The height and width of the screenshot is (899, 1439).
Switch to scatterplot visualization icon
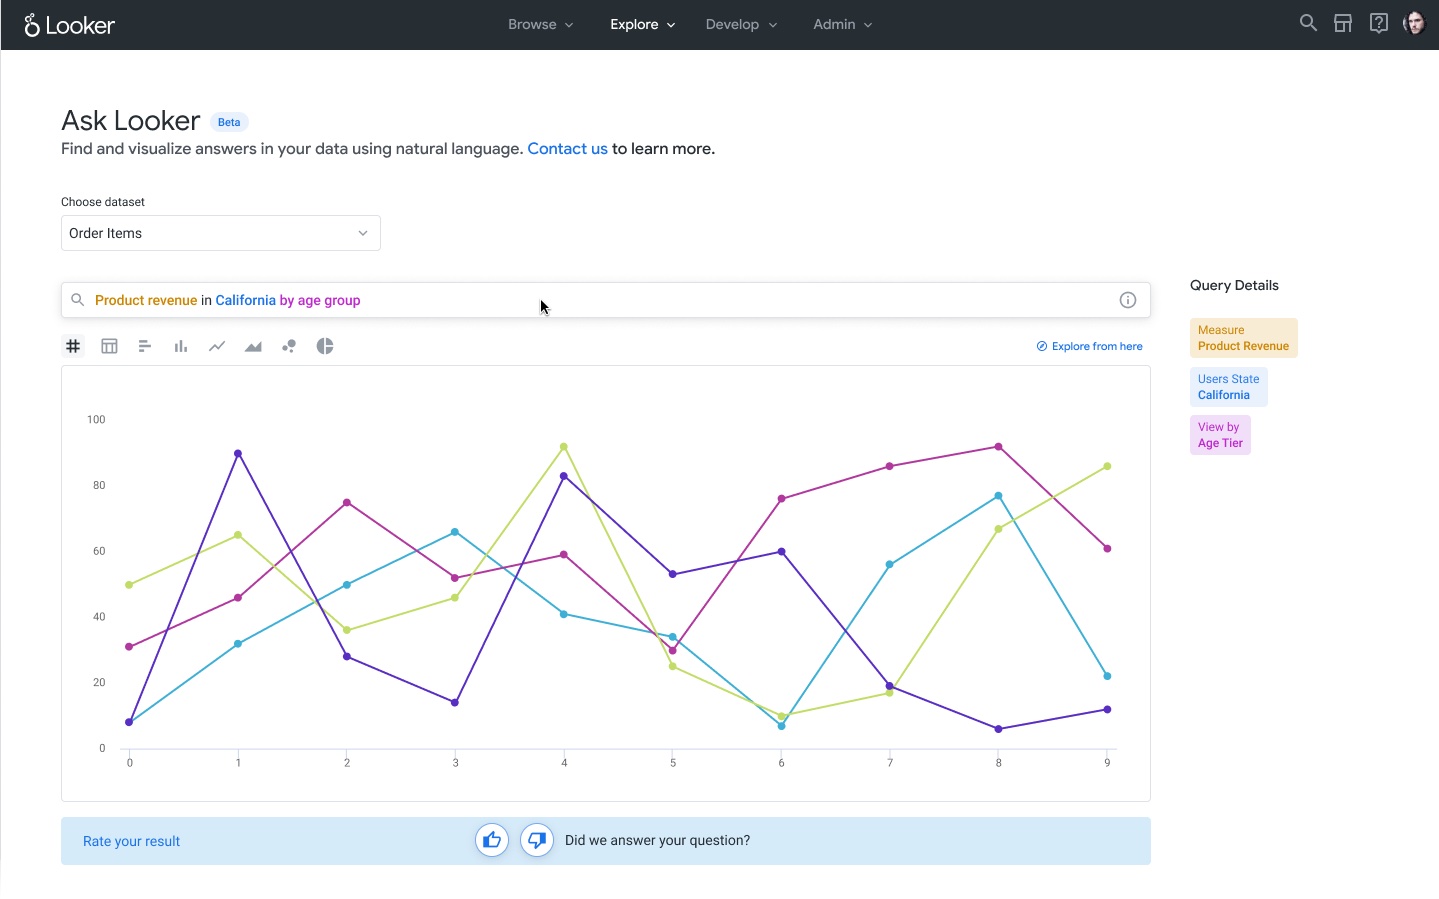289,346
